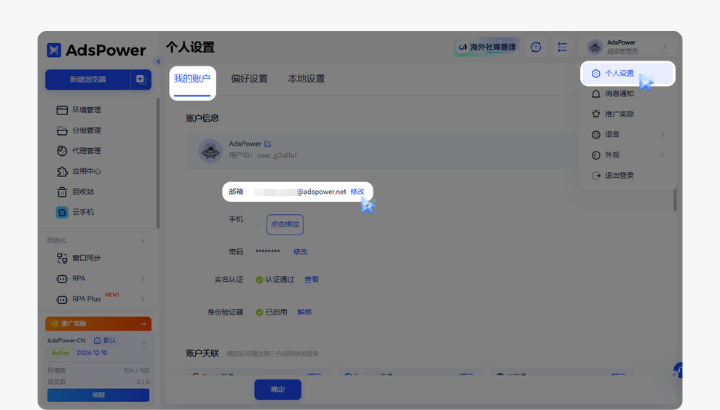
Task: Click the 点击绑定 phone bind button
Action: click(x=285, y=225)
